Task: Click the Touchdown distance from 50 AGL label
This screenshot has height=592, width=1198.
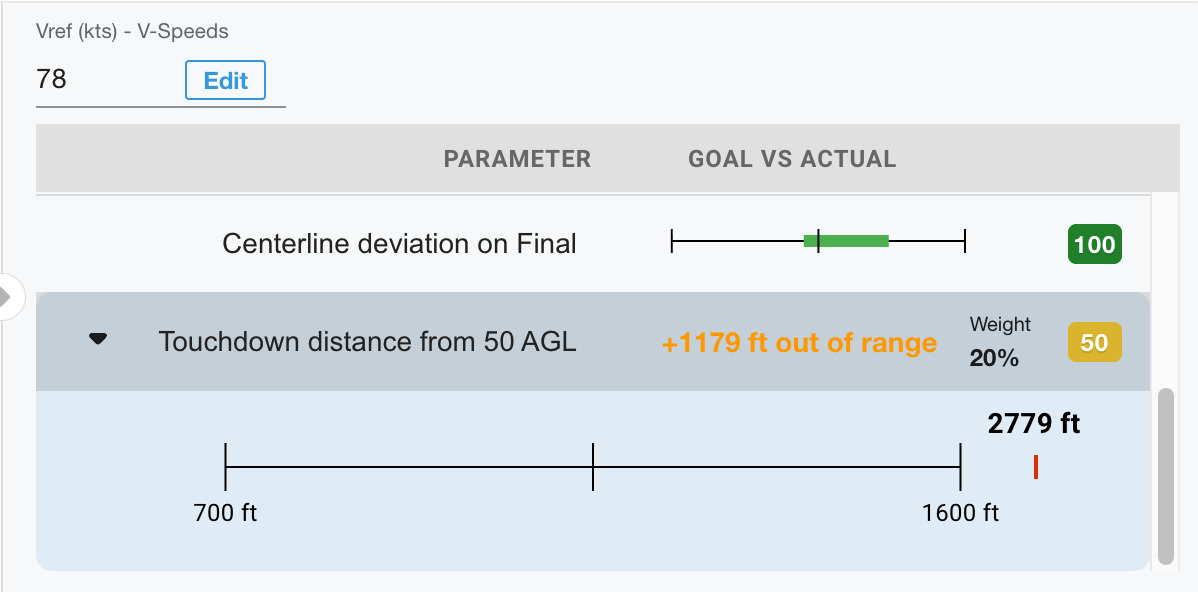Action: pyautogui.click(x=367, y=342)
